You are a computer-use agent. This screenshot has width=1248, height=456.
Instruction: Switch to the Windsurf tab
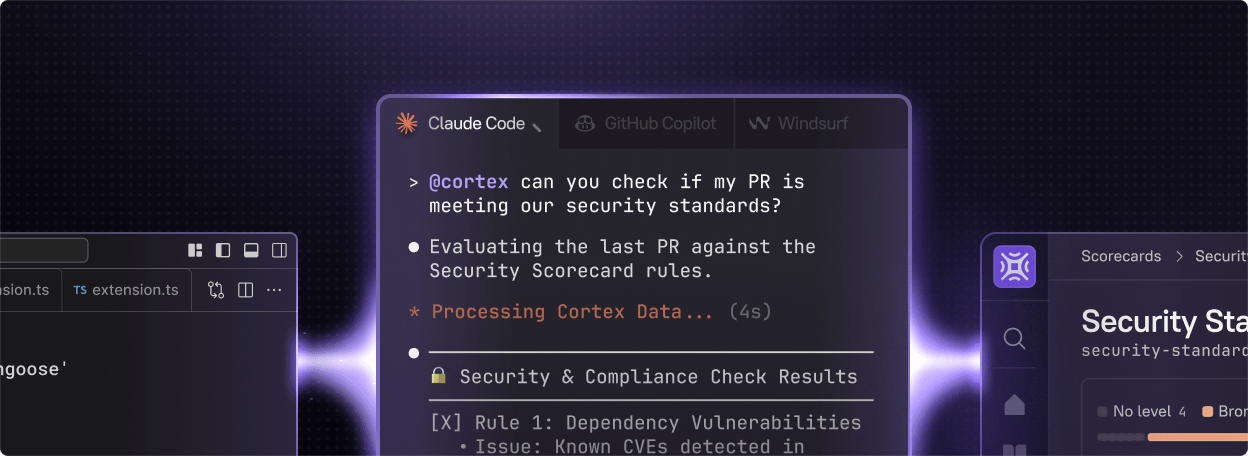tap(800, 124)
